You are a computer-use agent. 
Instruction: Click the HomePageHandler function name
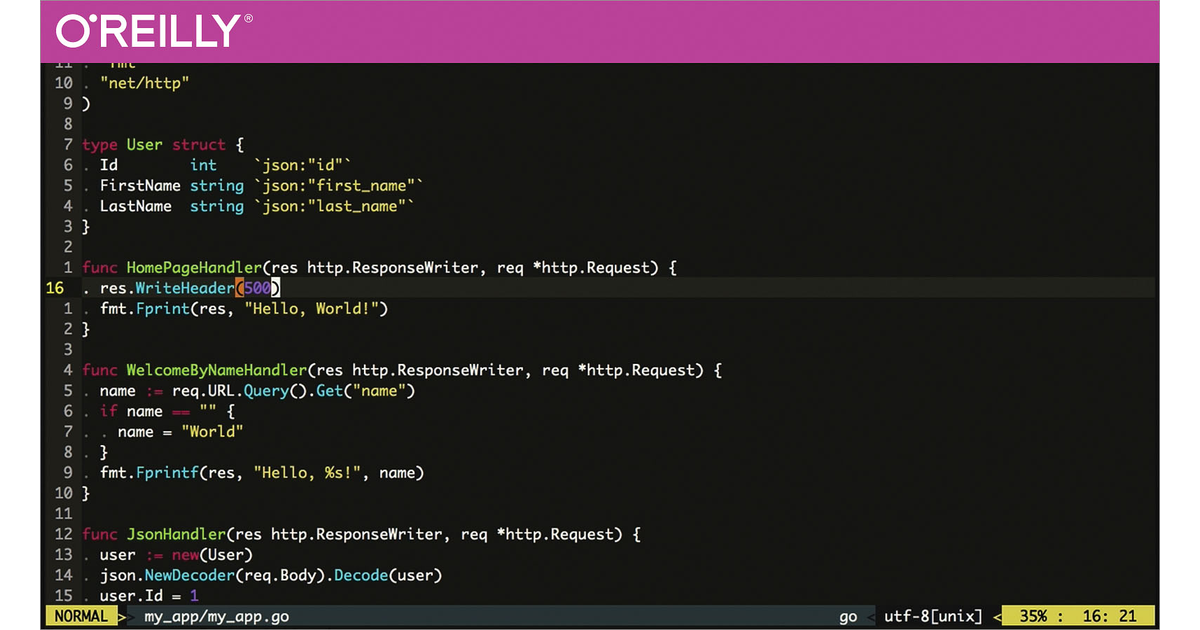tap(194, 268)
